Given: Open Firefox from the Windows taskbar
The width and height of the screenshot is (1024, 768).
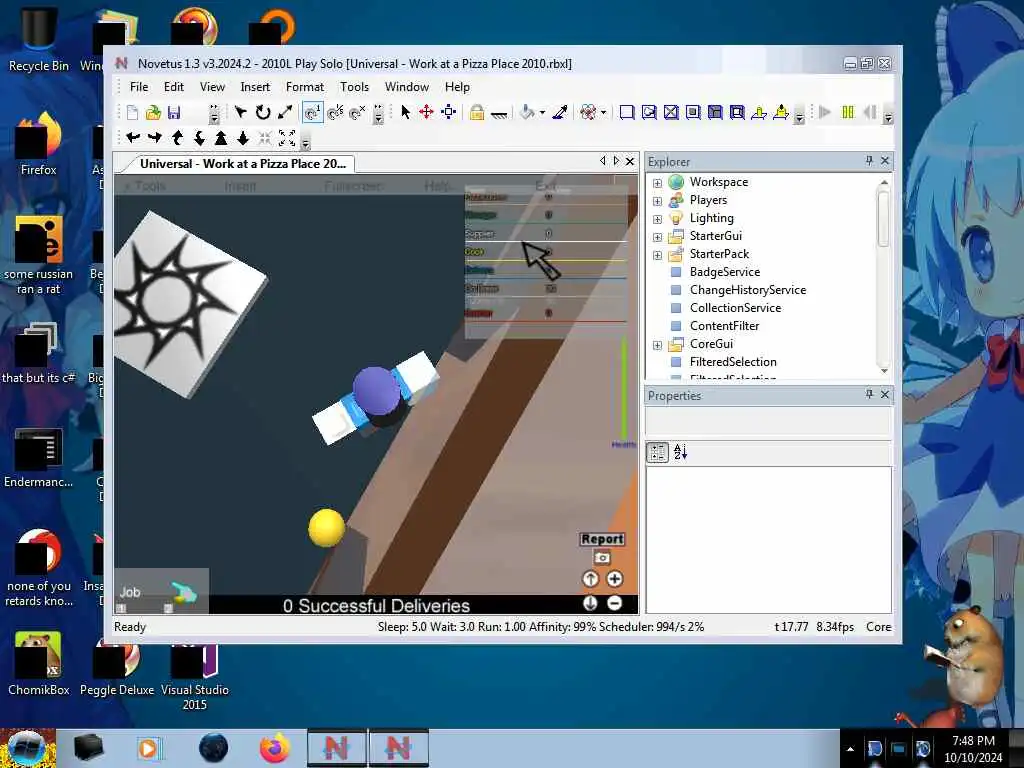Looking at the screenshot, I should point(275,748).
